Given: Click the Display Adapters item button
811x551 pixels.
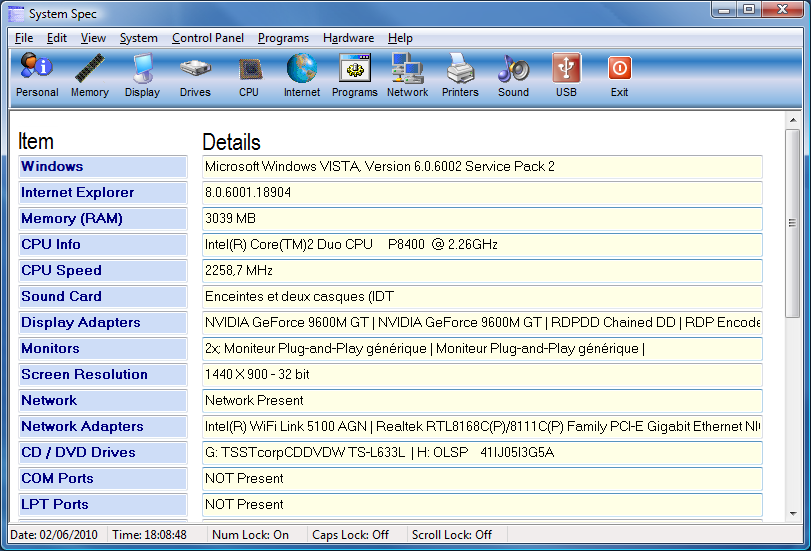Looking at the screenshot, I should click(103, 322).
